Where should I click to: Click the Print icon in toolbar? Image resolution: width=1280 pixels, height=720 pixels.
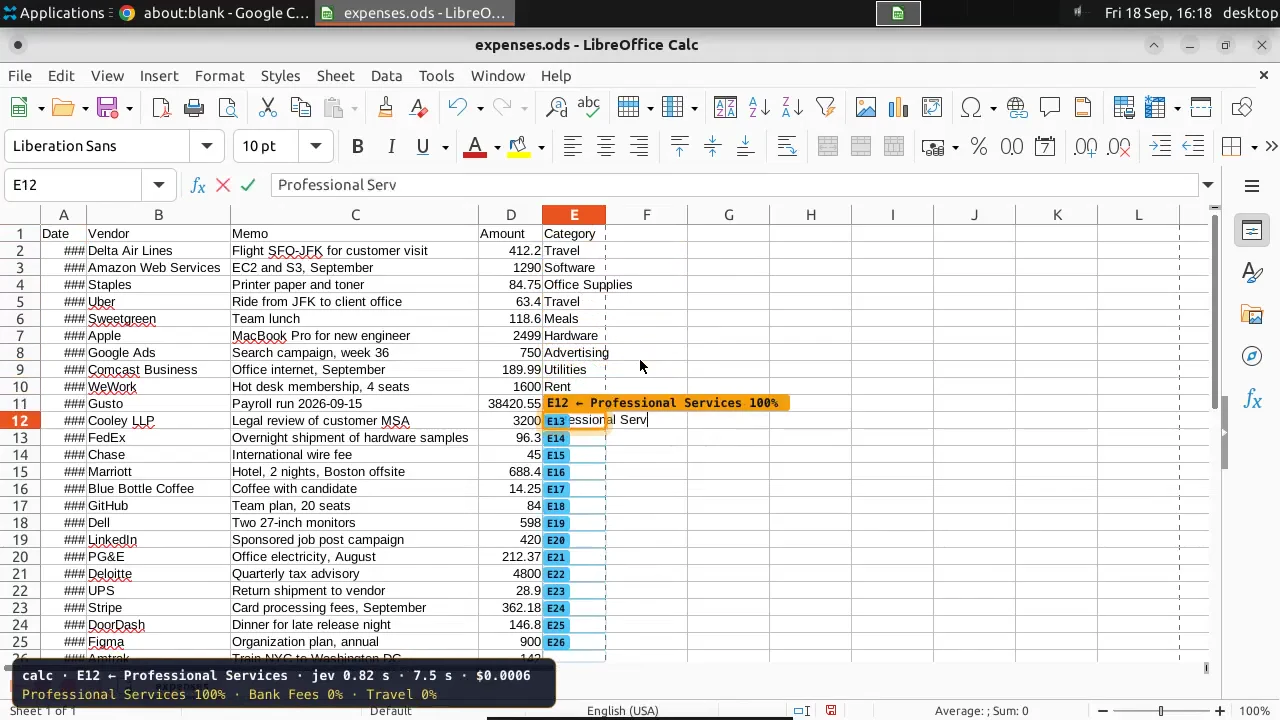(194, 108)
